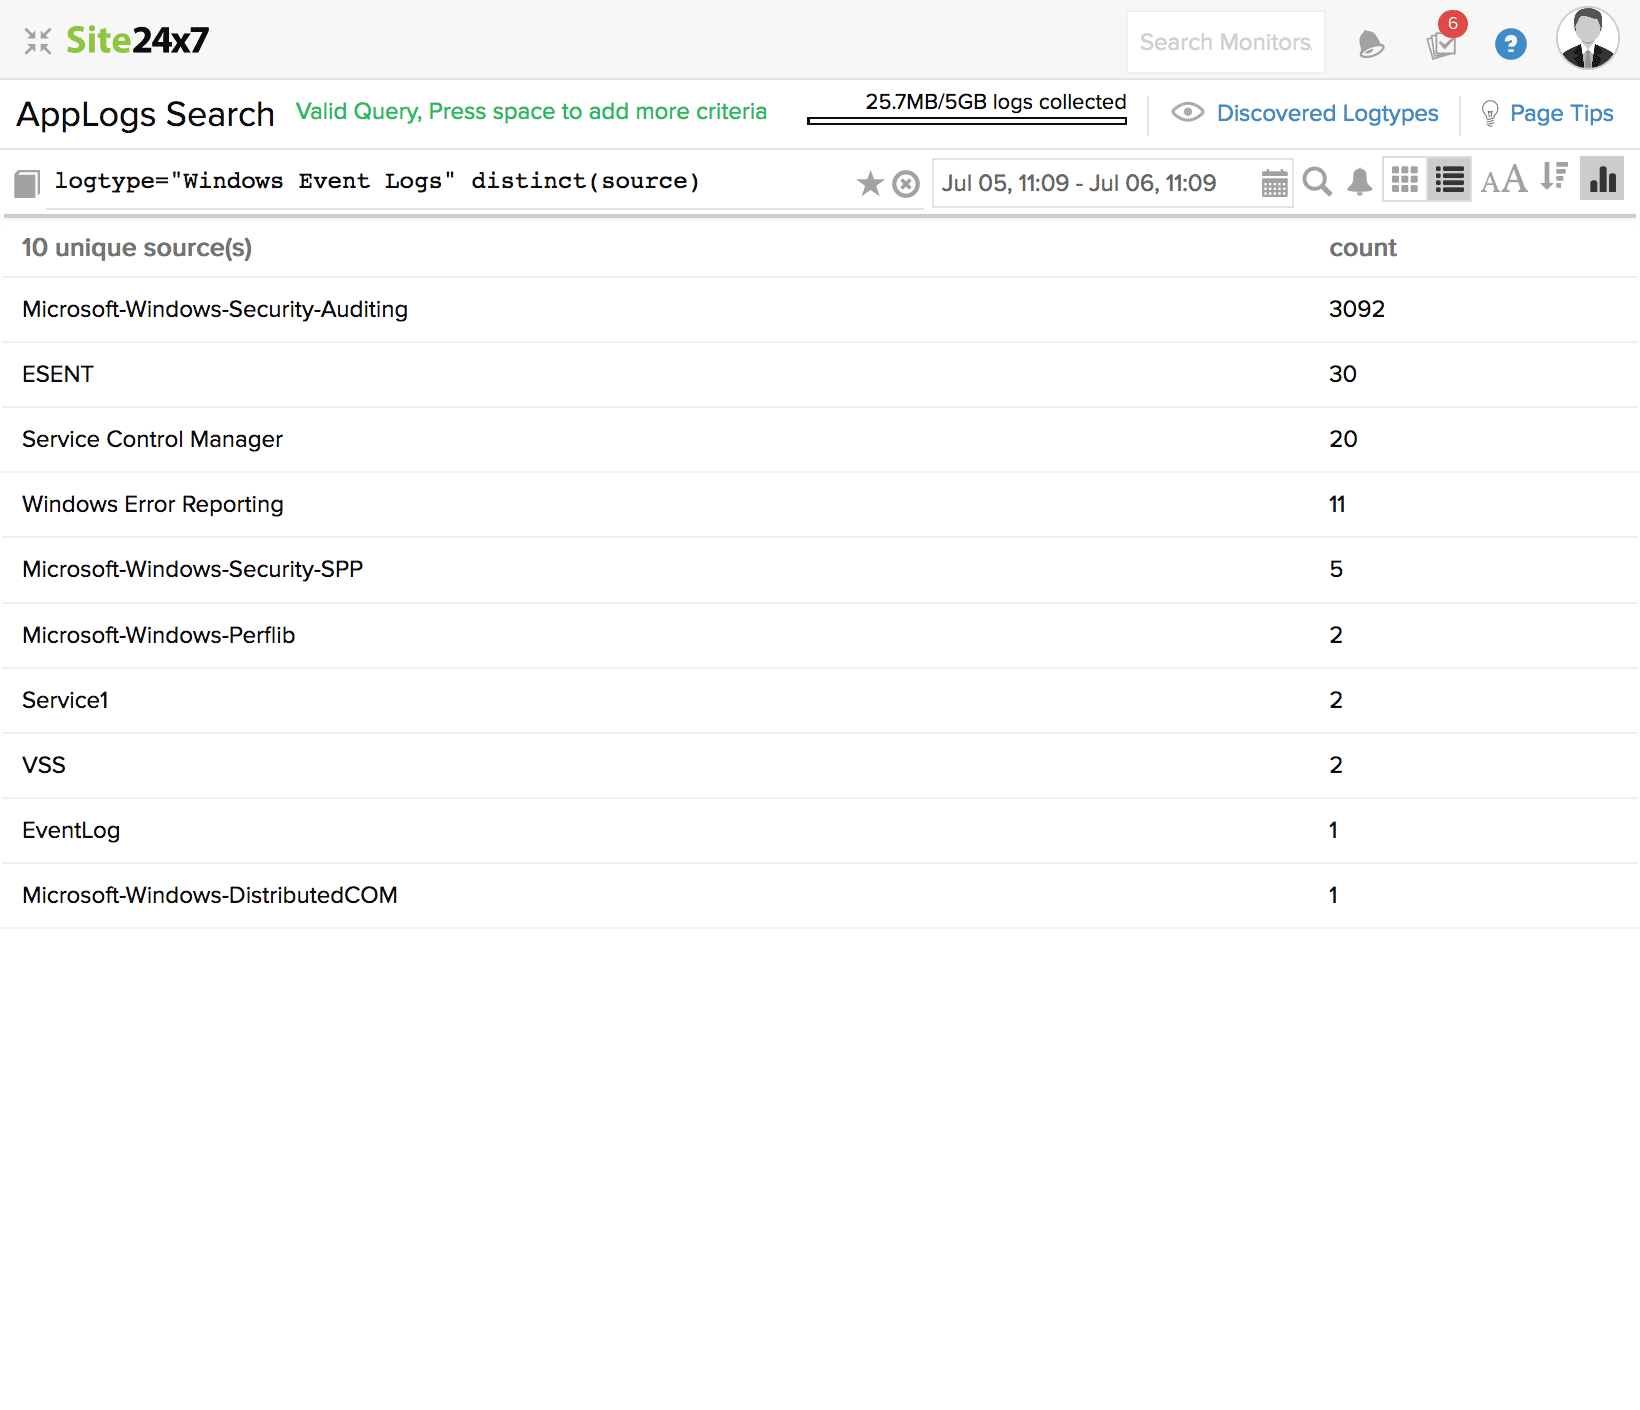
Task: Click the sort order icon
Action: coord(1553,177)
